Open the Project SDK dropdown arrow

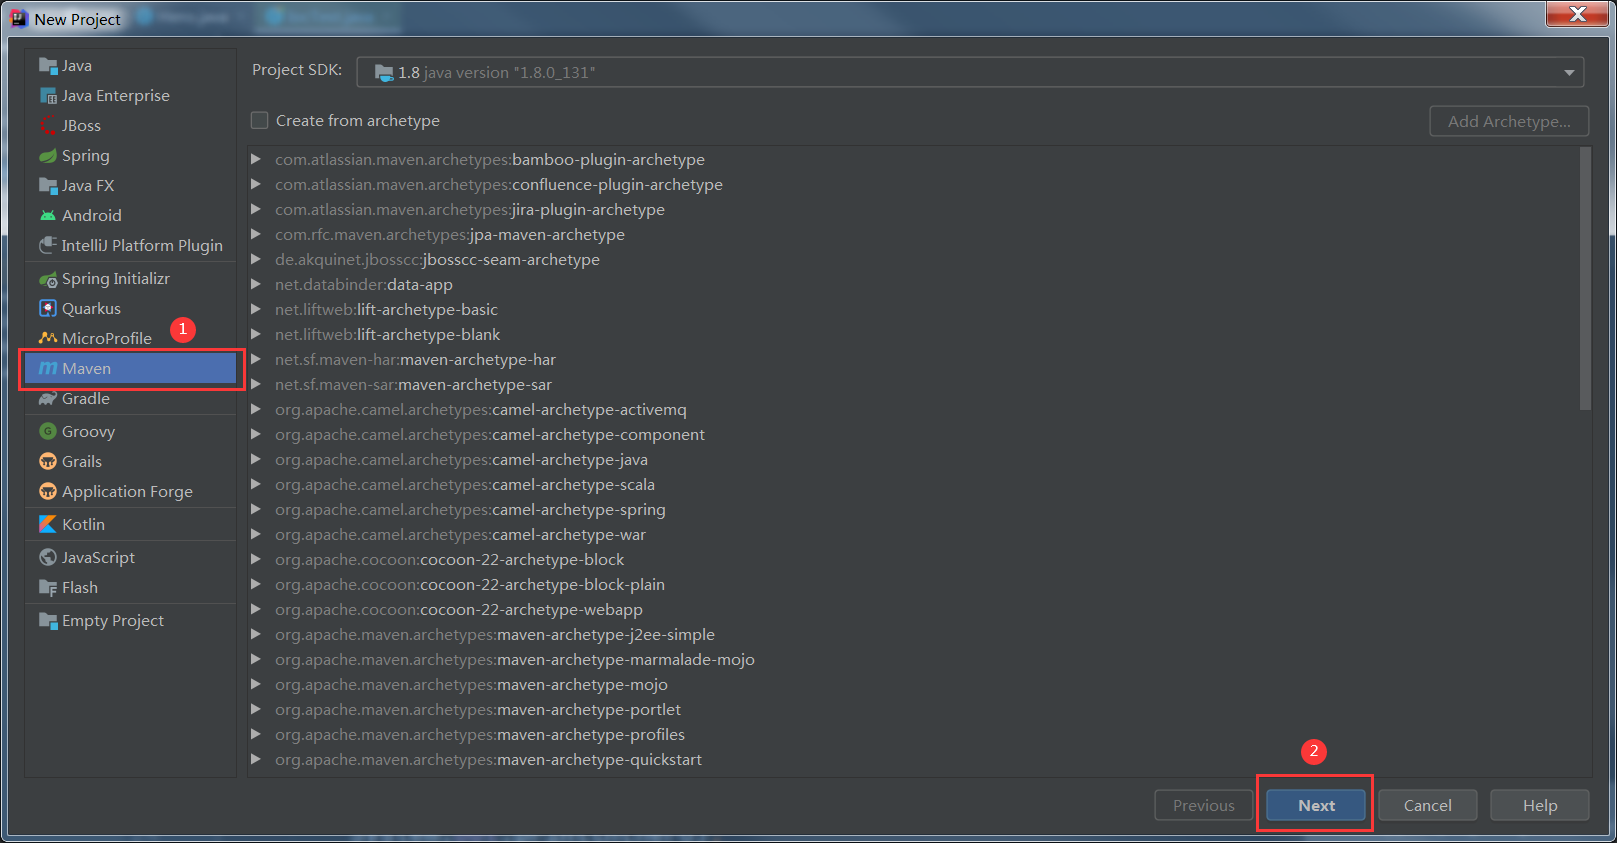coord(1569,73)
